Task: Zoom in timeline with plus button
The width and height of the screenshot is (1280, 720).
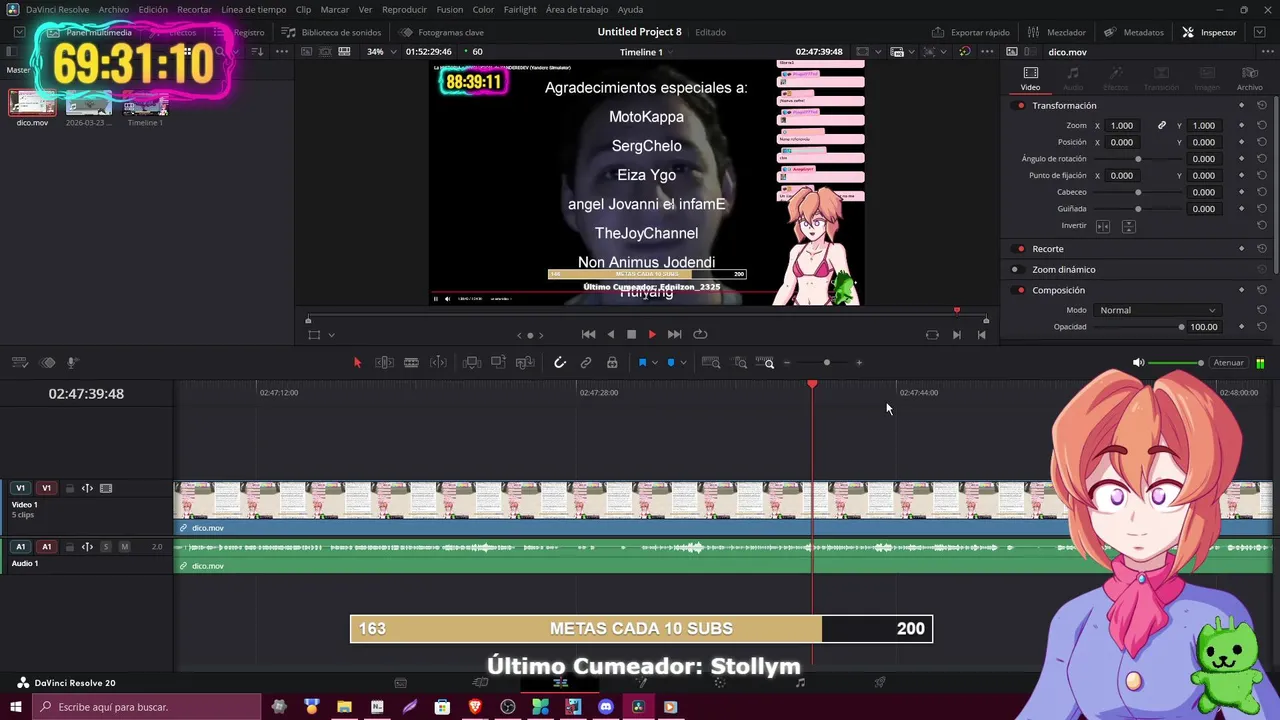Action: [x=859, y=362]
